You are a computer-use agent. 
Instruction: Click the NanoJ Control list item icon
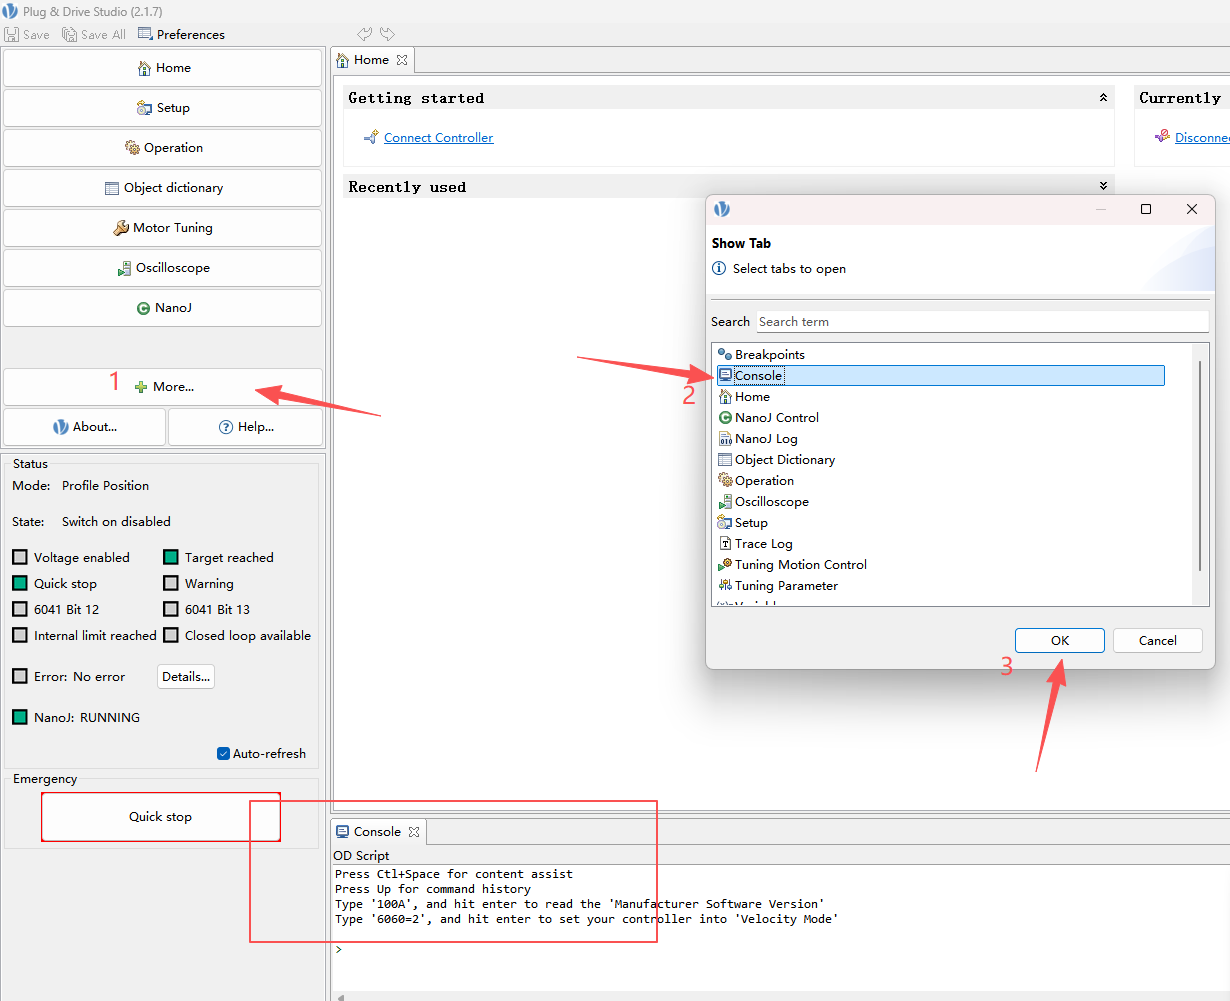(725, 417)
